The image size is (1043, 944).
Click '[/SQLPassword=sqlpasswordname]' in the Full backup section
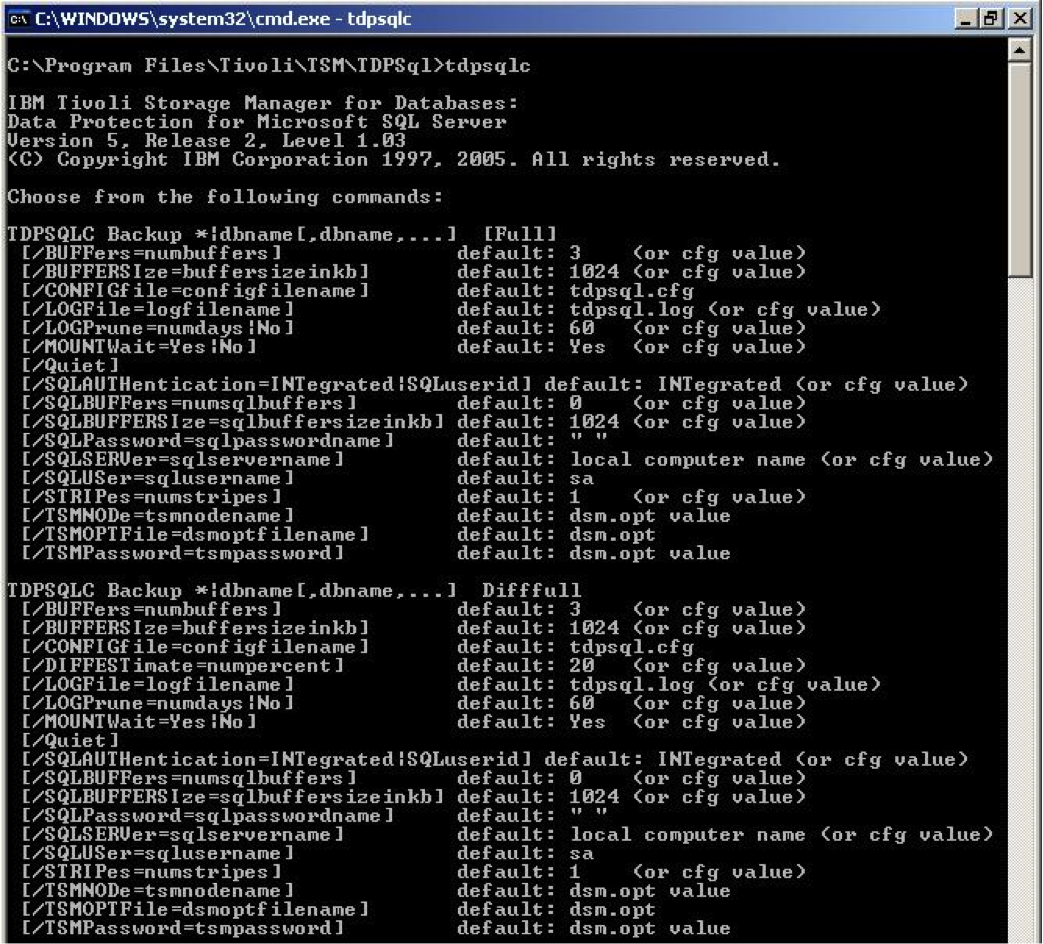[208, 440]
